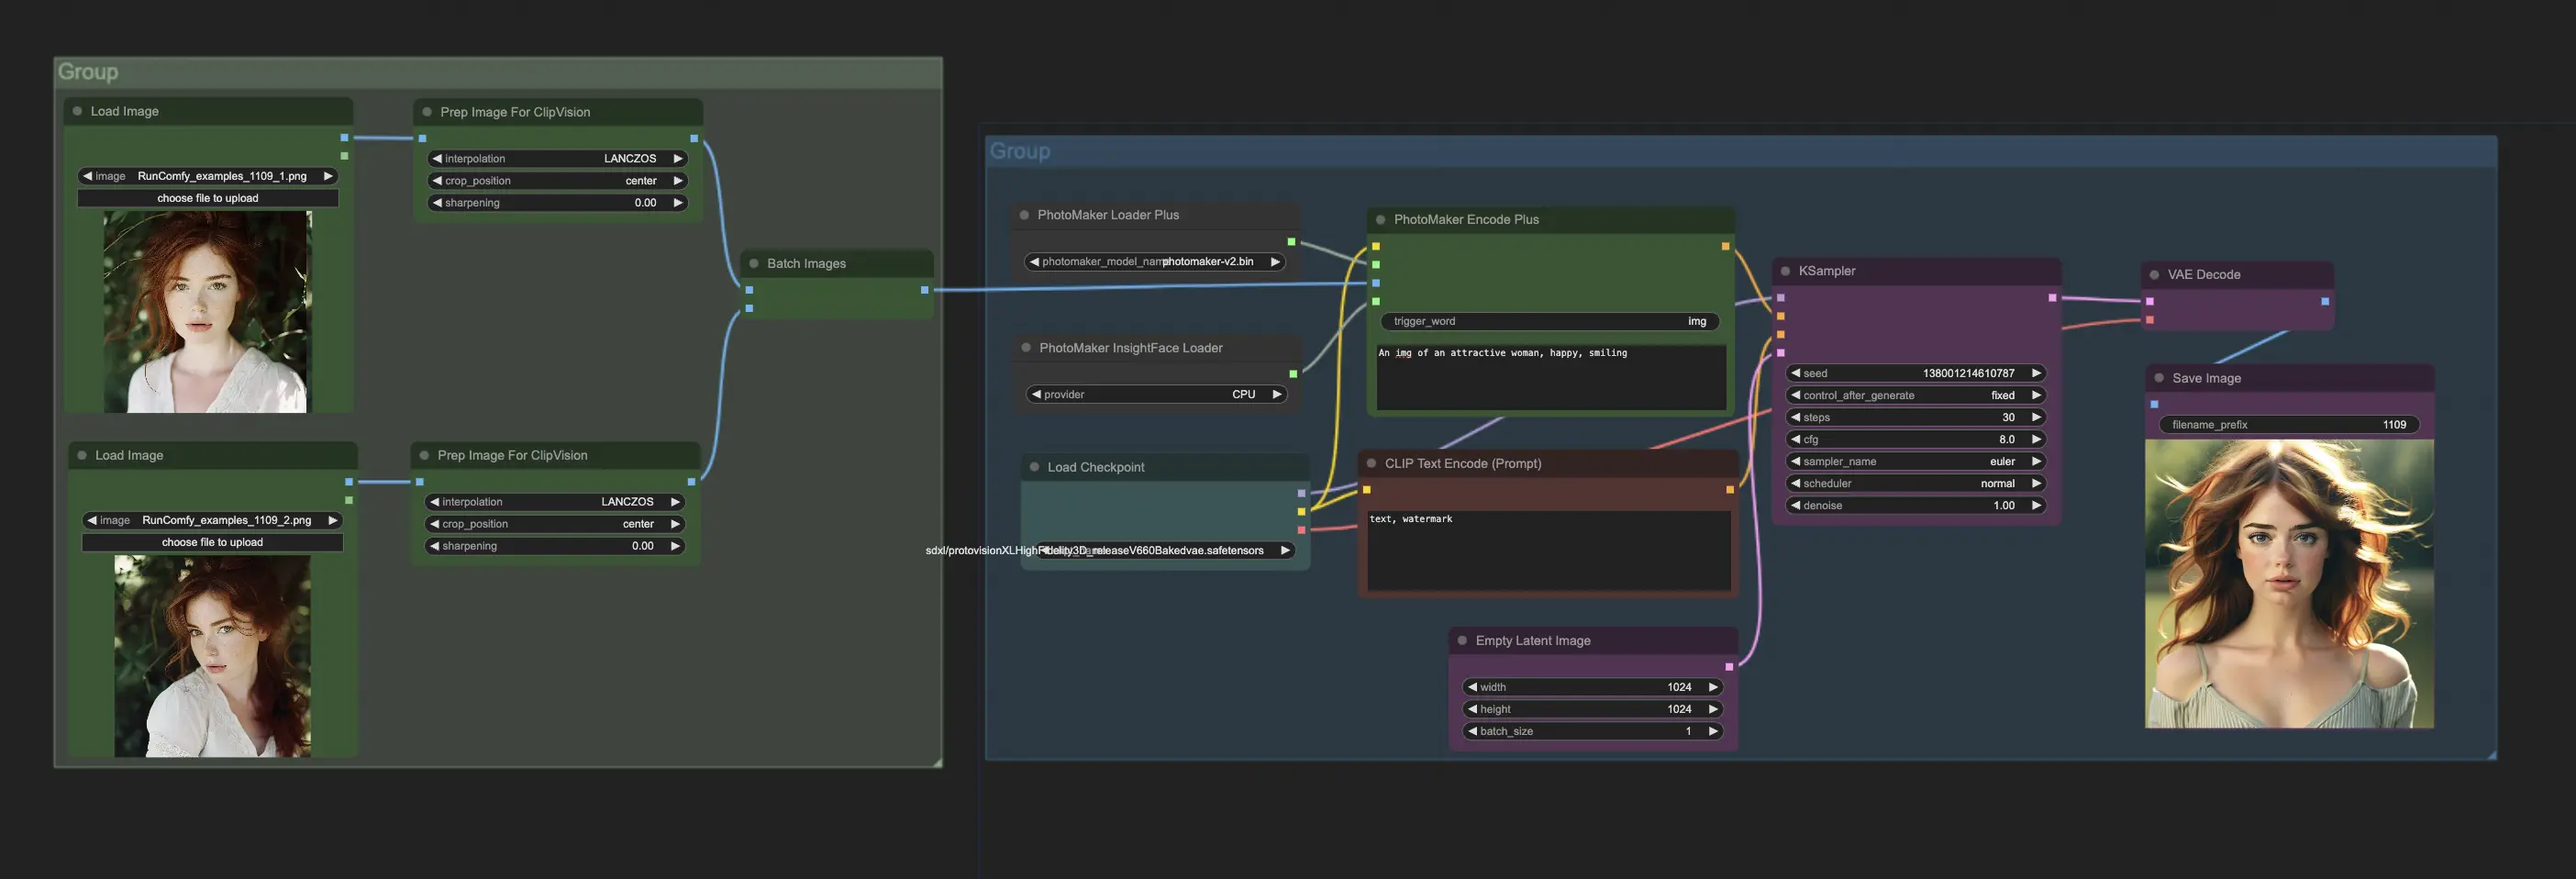
Task: Collapse the Load Checkpoint node dot
Action: coord(1034,467)
